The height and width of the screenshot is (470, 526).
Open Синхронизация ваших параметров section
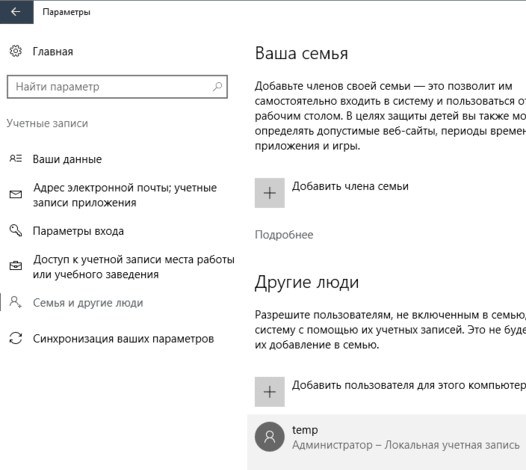click(123, 339)
